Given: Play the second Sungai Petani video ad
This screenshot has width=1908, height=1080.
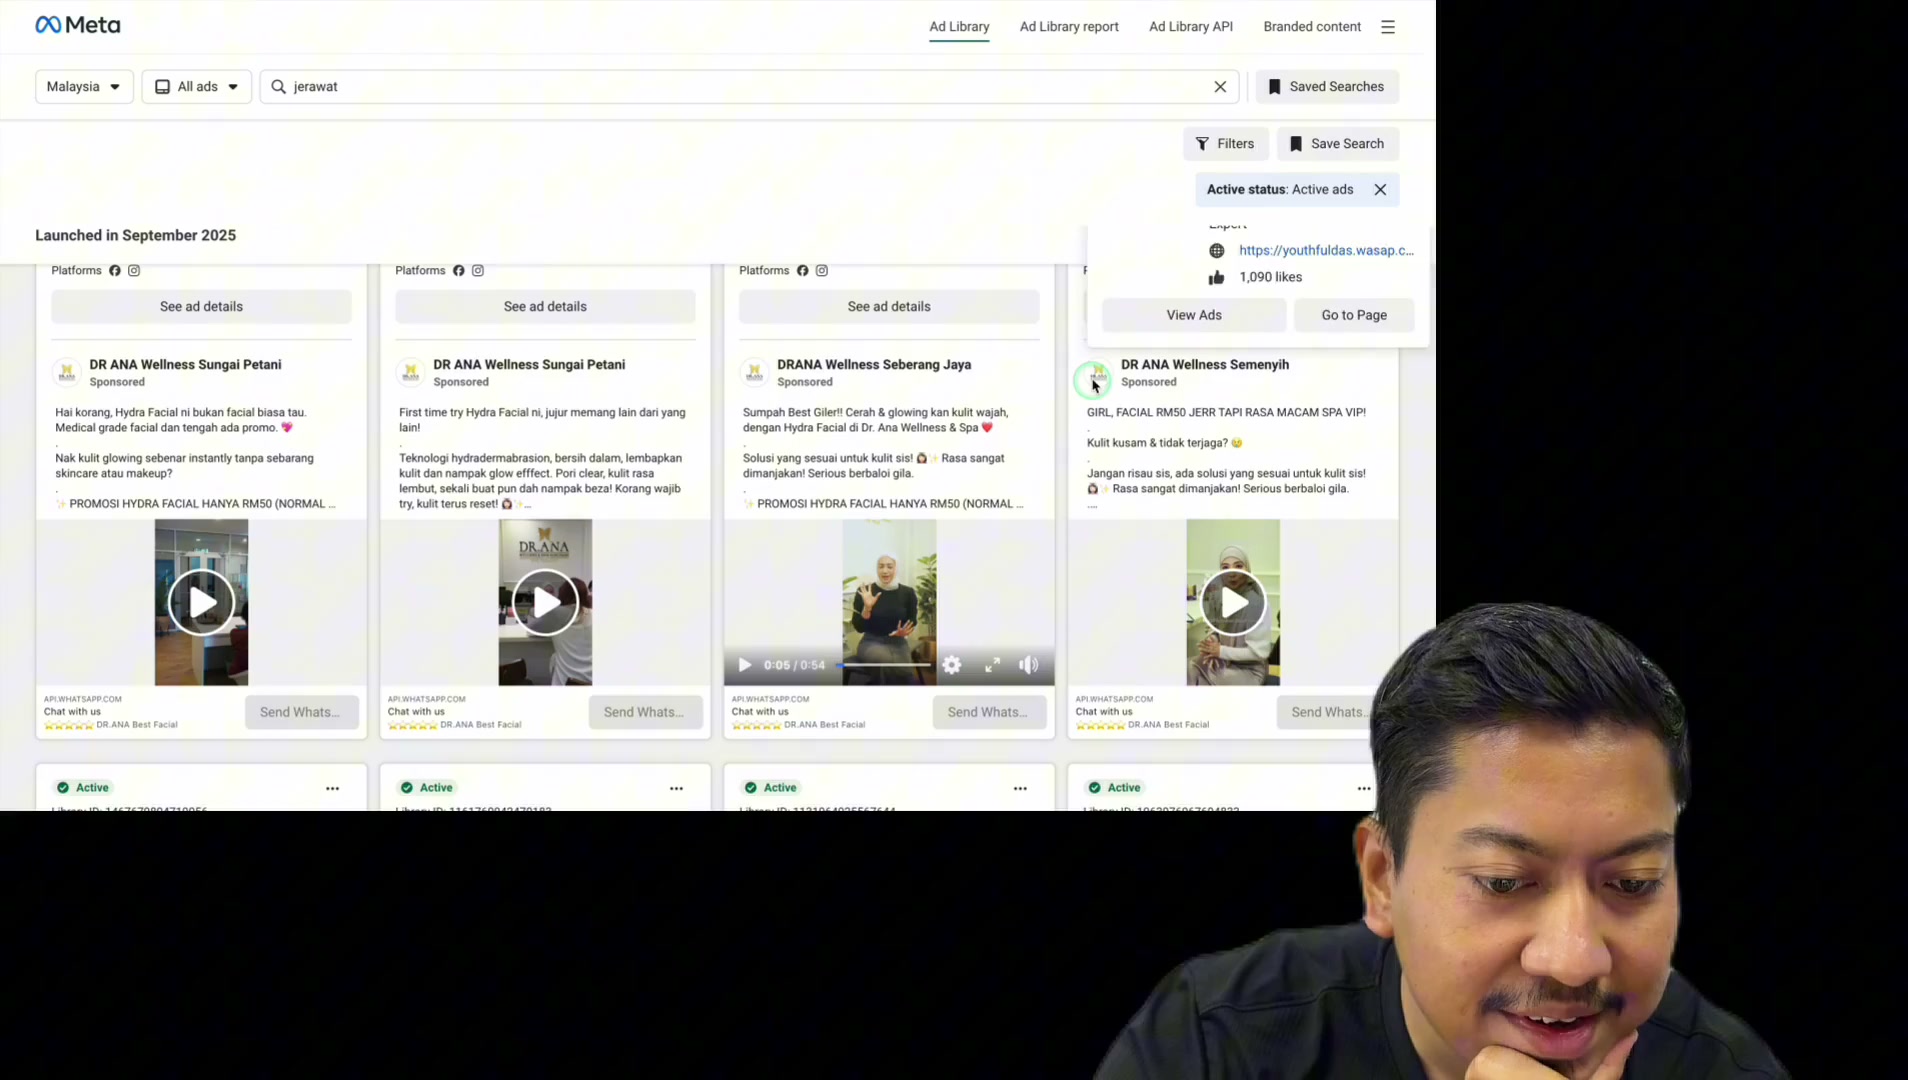Looking at the screenshot, I should [545, 602].
